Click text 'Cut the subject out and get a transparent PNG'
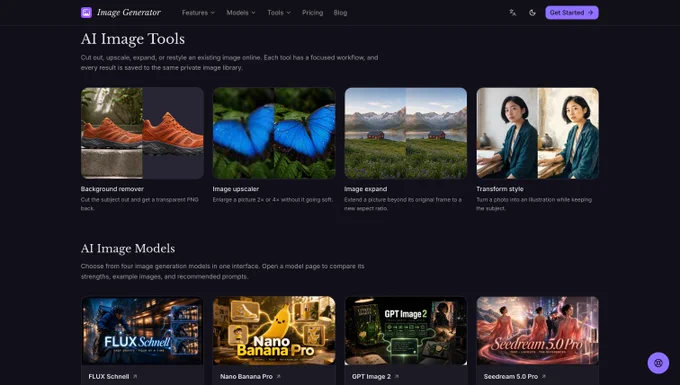 pyautogui.click(x=140, y=200)
